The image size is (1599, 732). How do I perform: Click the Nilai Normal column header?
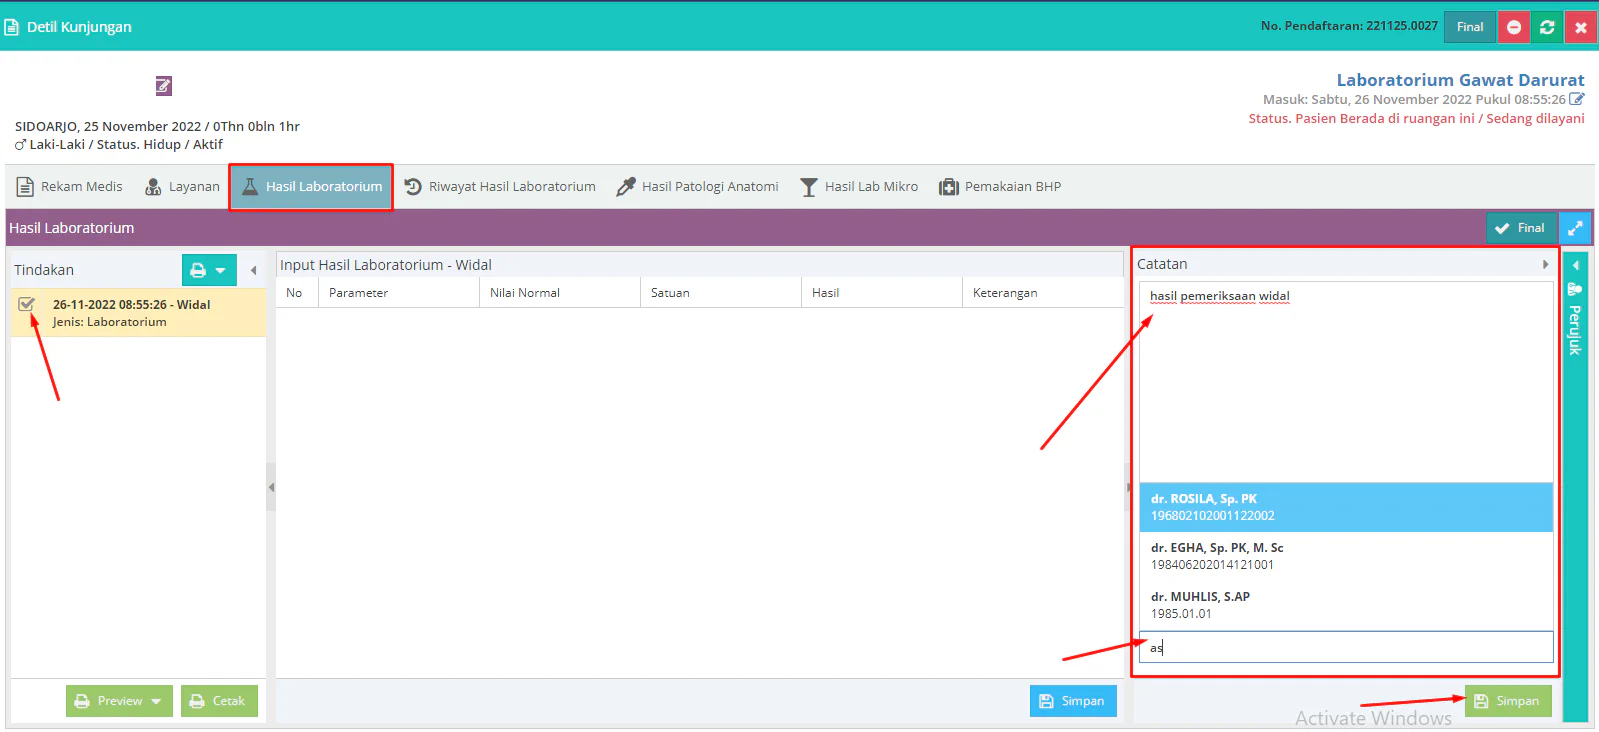click(559, 293)
